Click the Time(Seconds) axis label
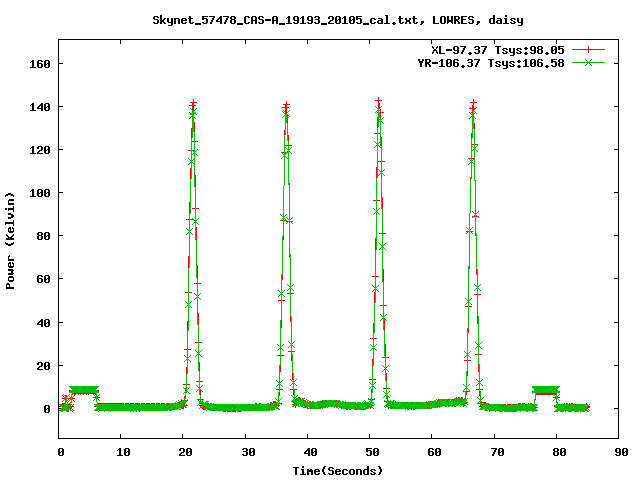 click(338, 471)
